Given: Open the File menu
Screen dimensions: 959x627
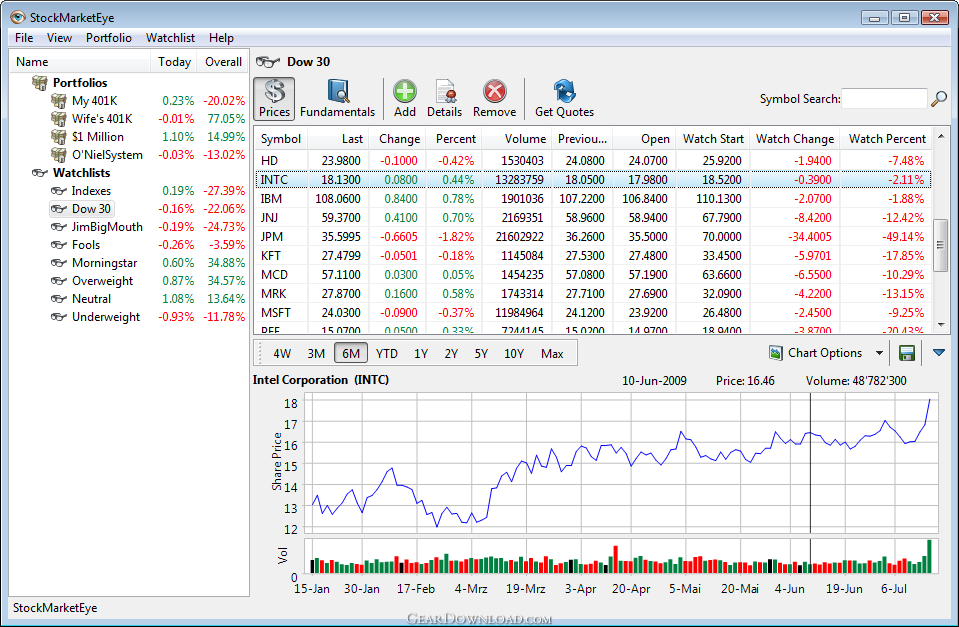Looking at the screenshot, I should pyautogui.click(x=24, y=38).
